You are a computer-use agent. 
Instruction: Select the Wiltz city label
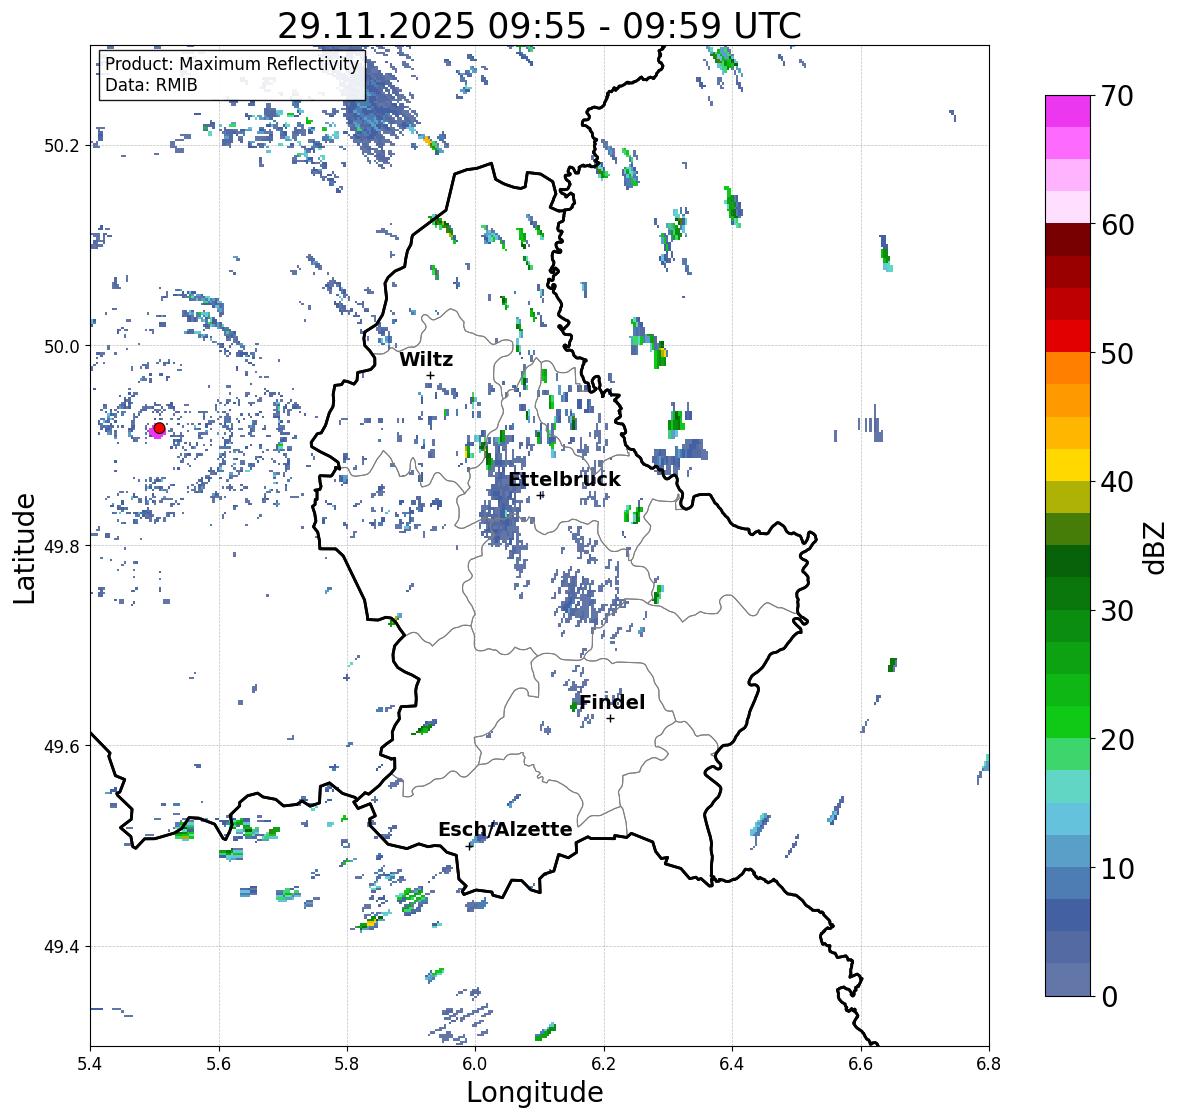tap(426, 359)
